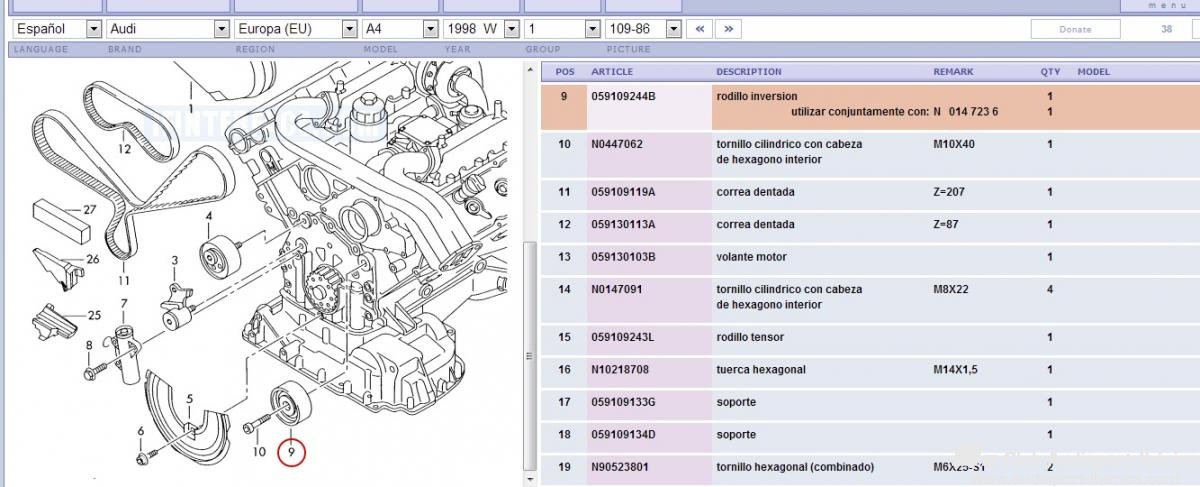Click the 'tuerca hexagonal' description
Image resolution: width=1200 pixels, height=487 pixels.
pos(761,370)
